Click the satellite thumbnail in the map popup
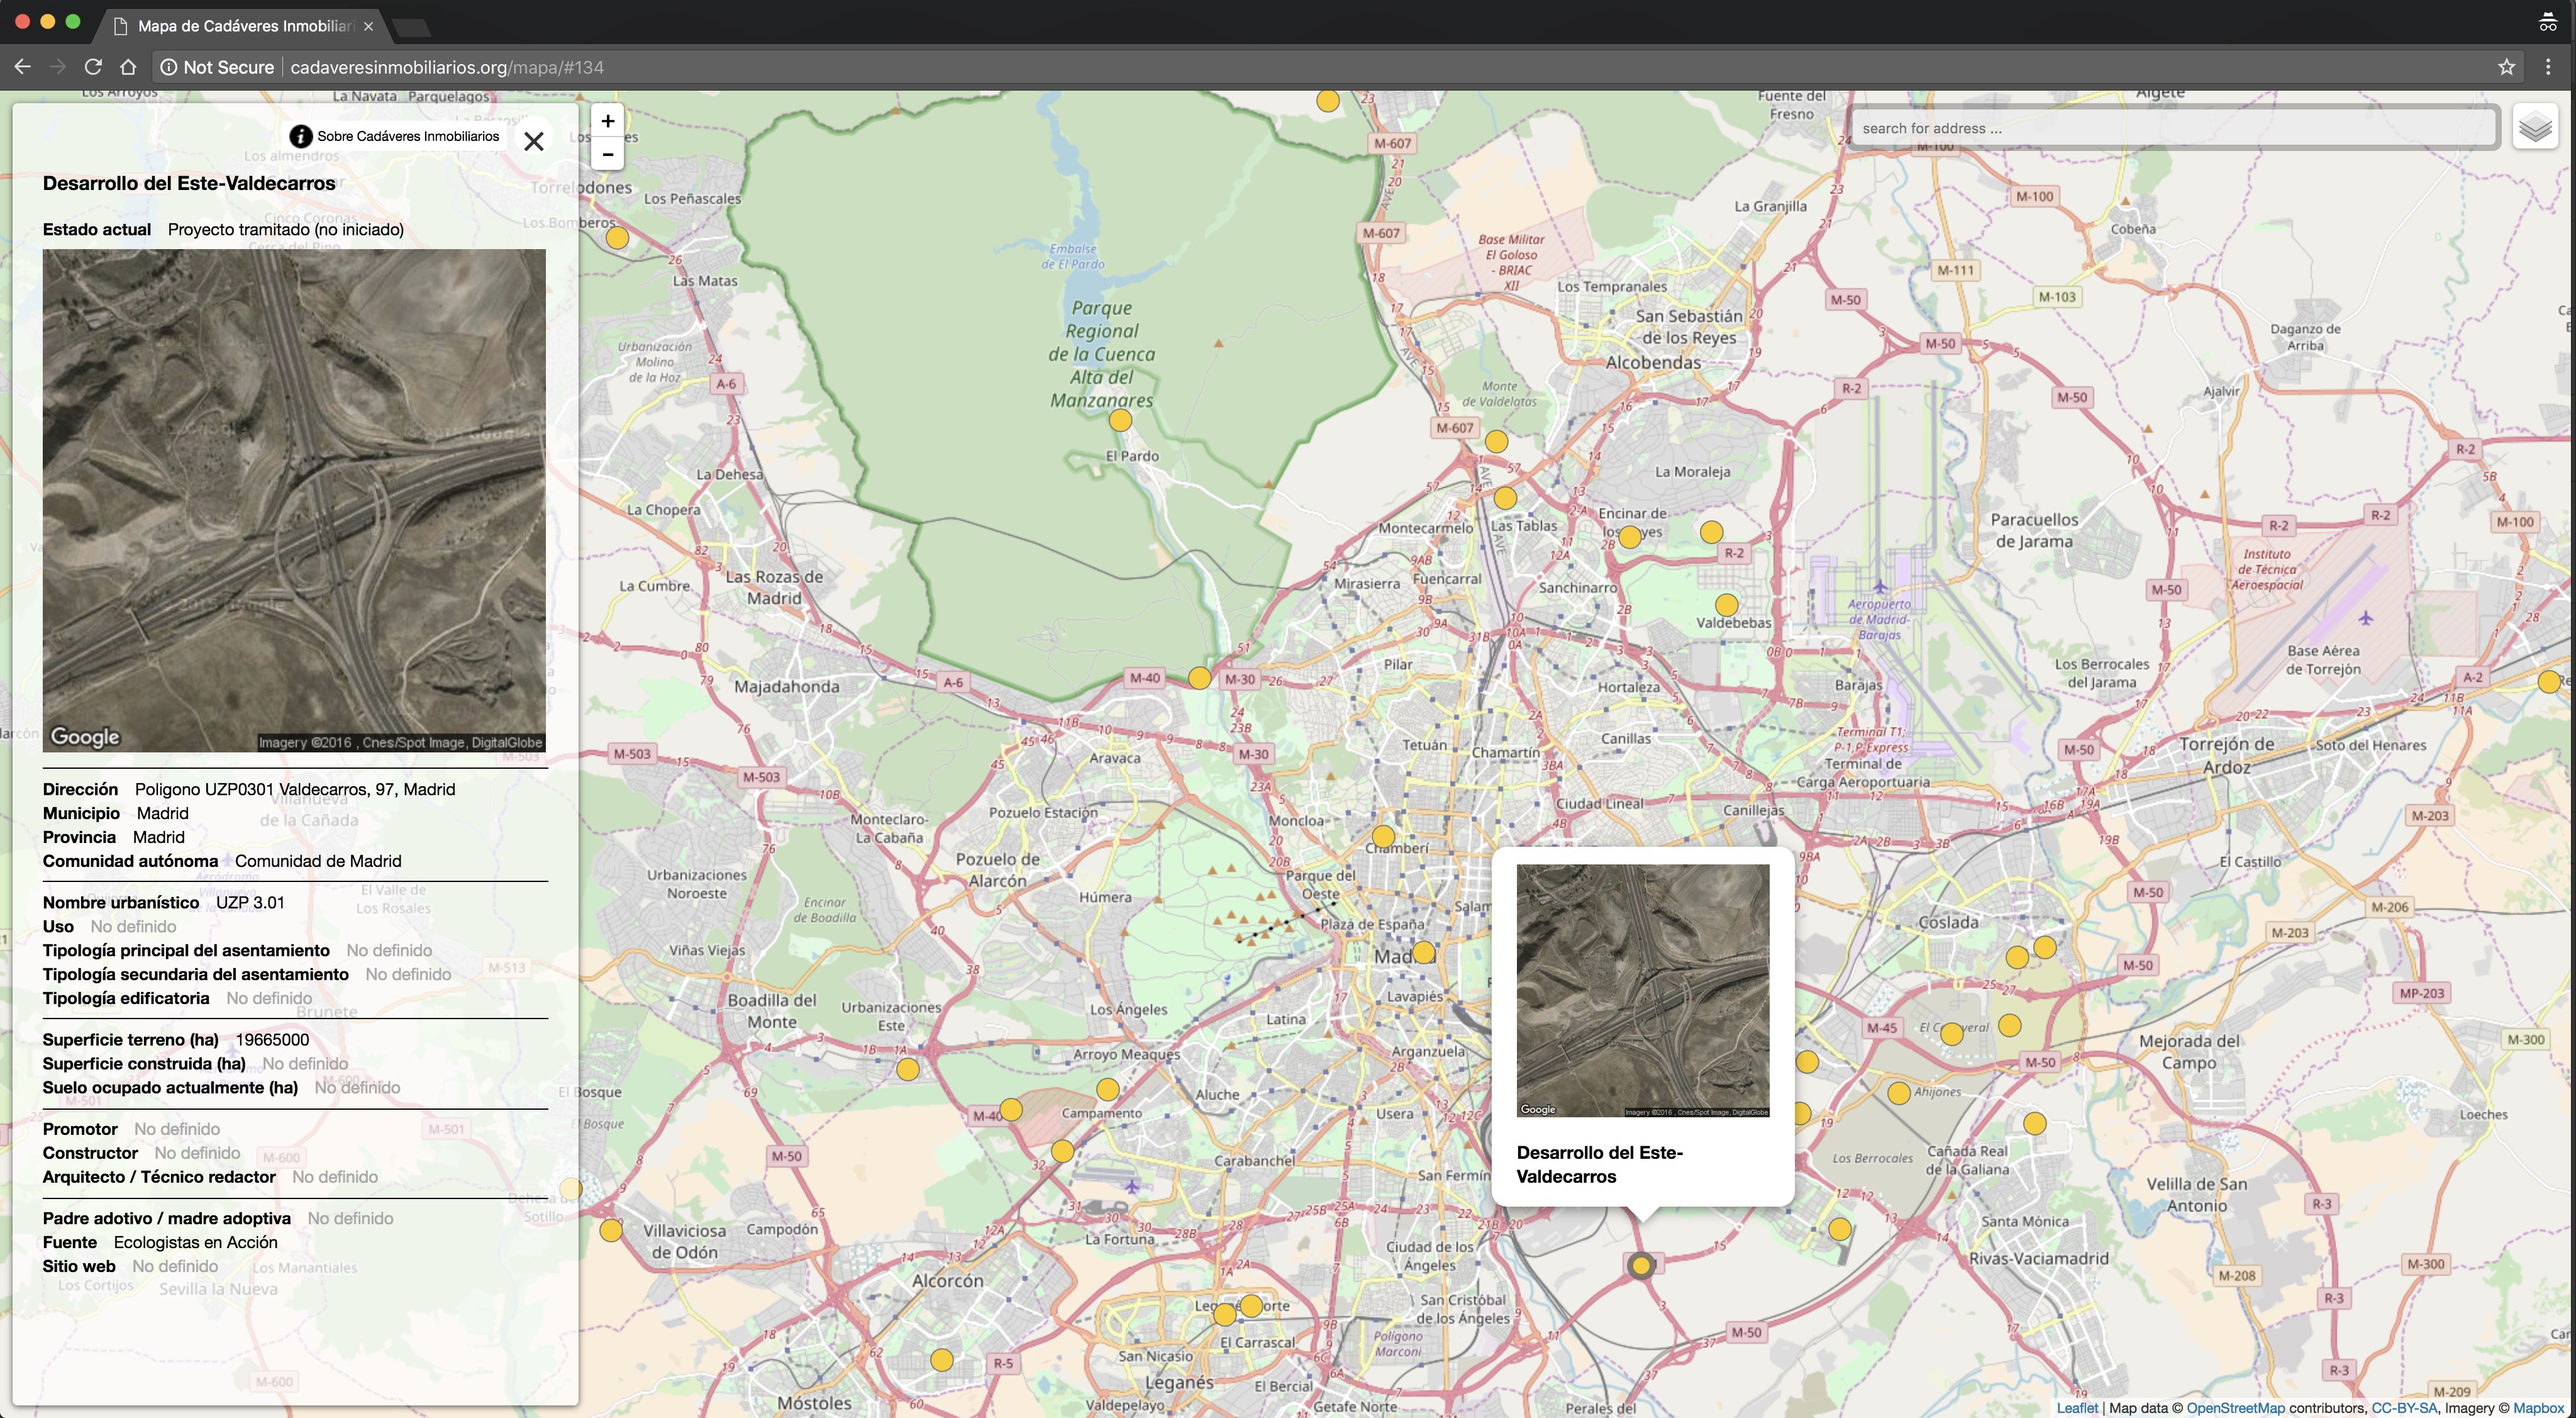The image size is (2576, 1418). (x=1642, y=991)
